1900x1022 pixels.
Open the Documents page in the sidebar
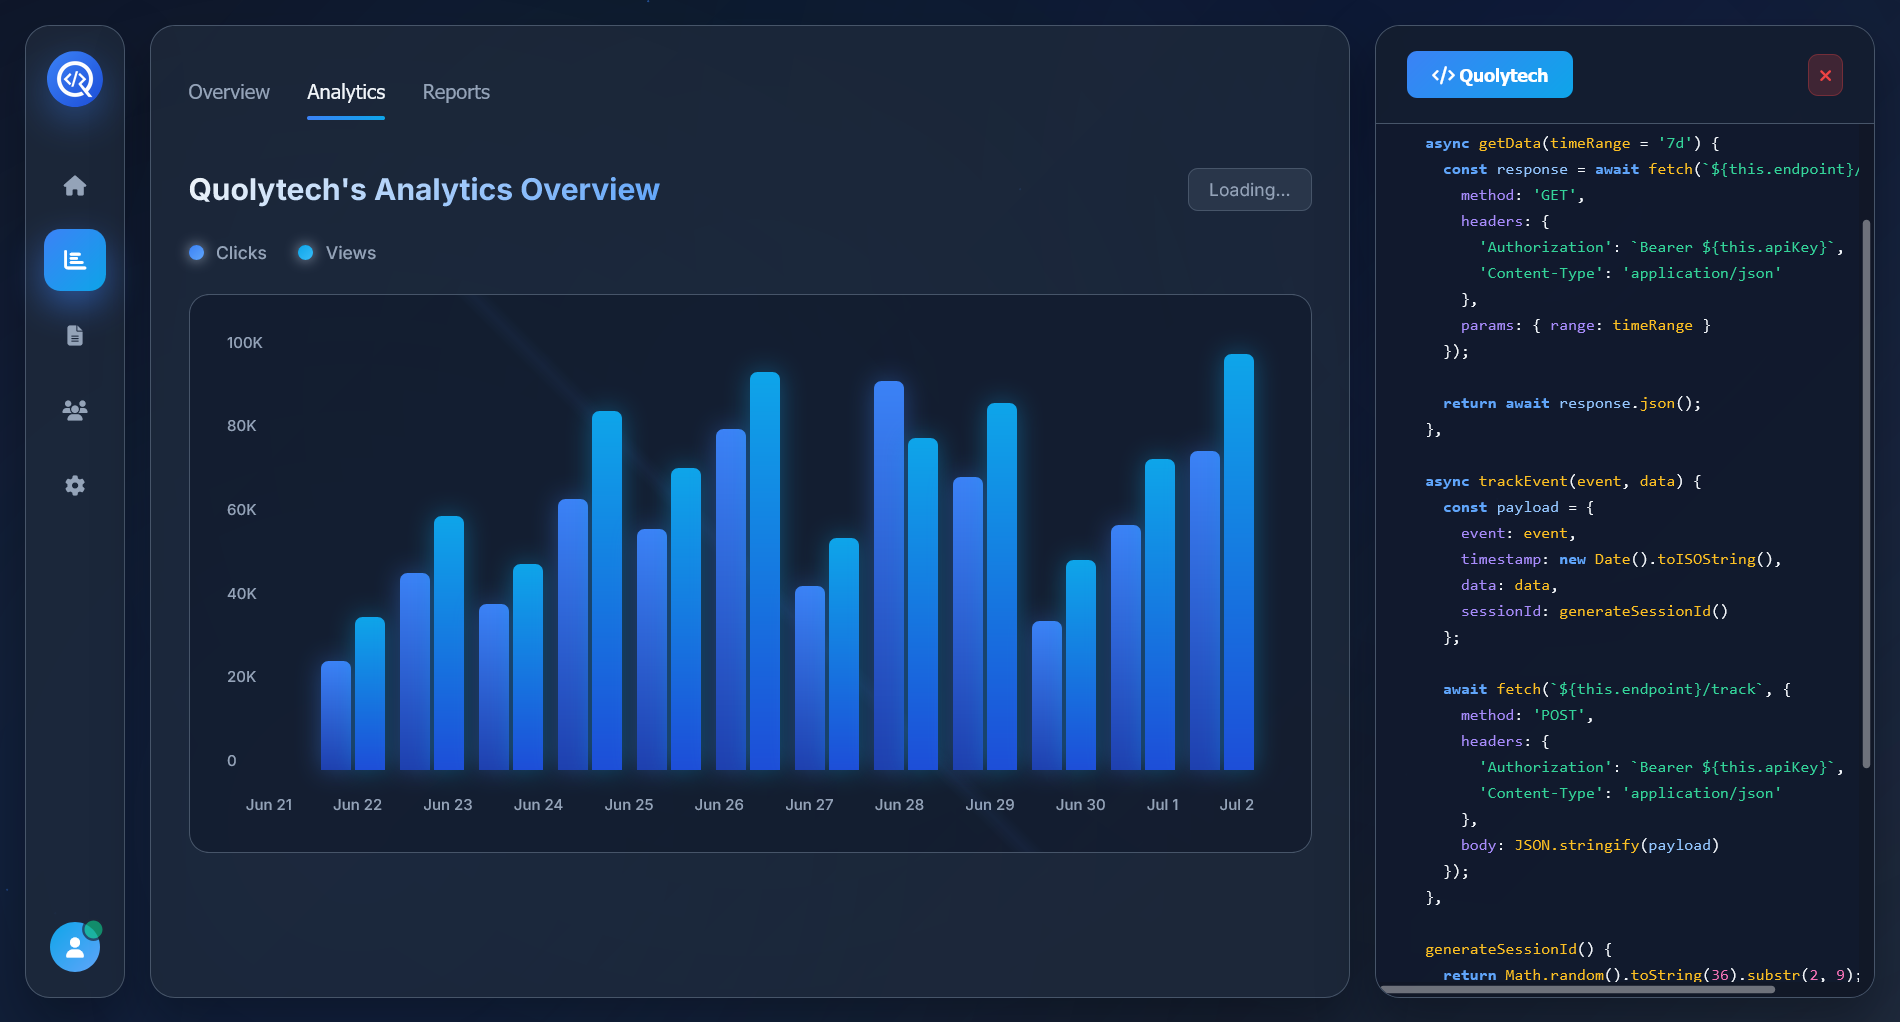point(75,335)
